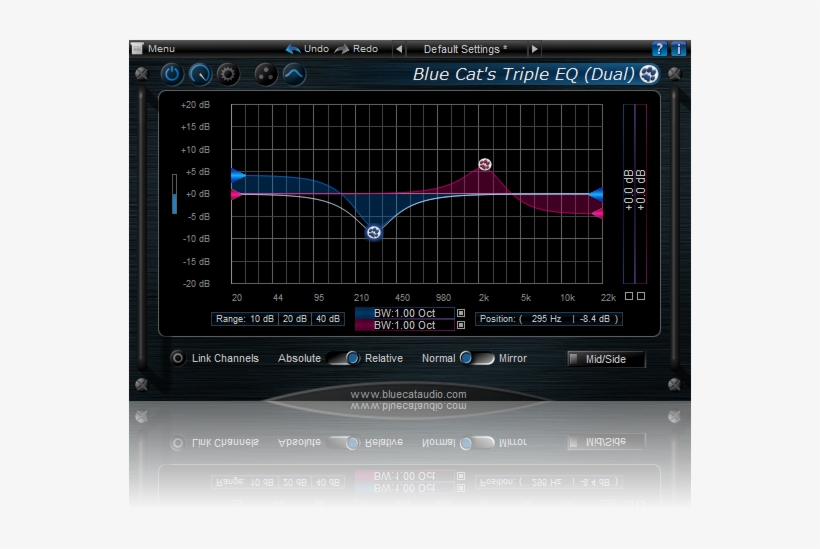Viewport: 820px width, 549px height.
Task: Load the previous preset with left arrow
Action: tap(399, 49)
